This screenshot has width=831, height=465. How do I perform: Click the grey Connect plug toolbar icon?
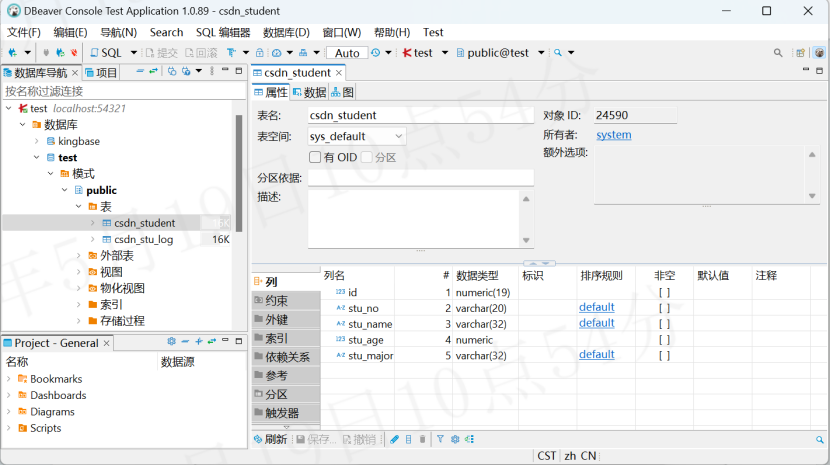[46, 52]
